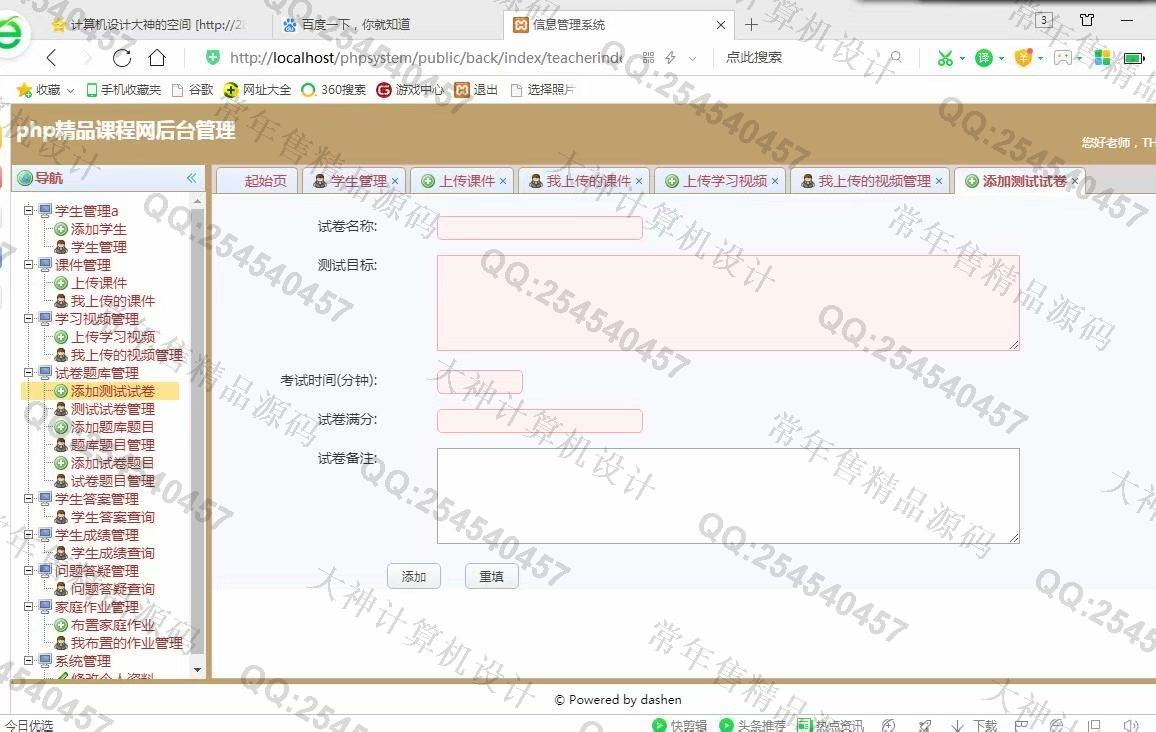The height and width of the screenshot is (732, 1156).
Task: Select 添加测试试卷 in navigation tree
Action: point(113,391)
